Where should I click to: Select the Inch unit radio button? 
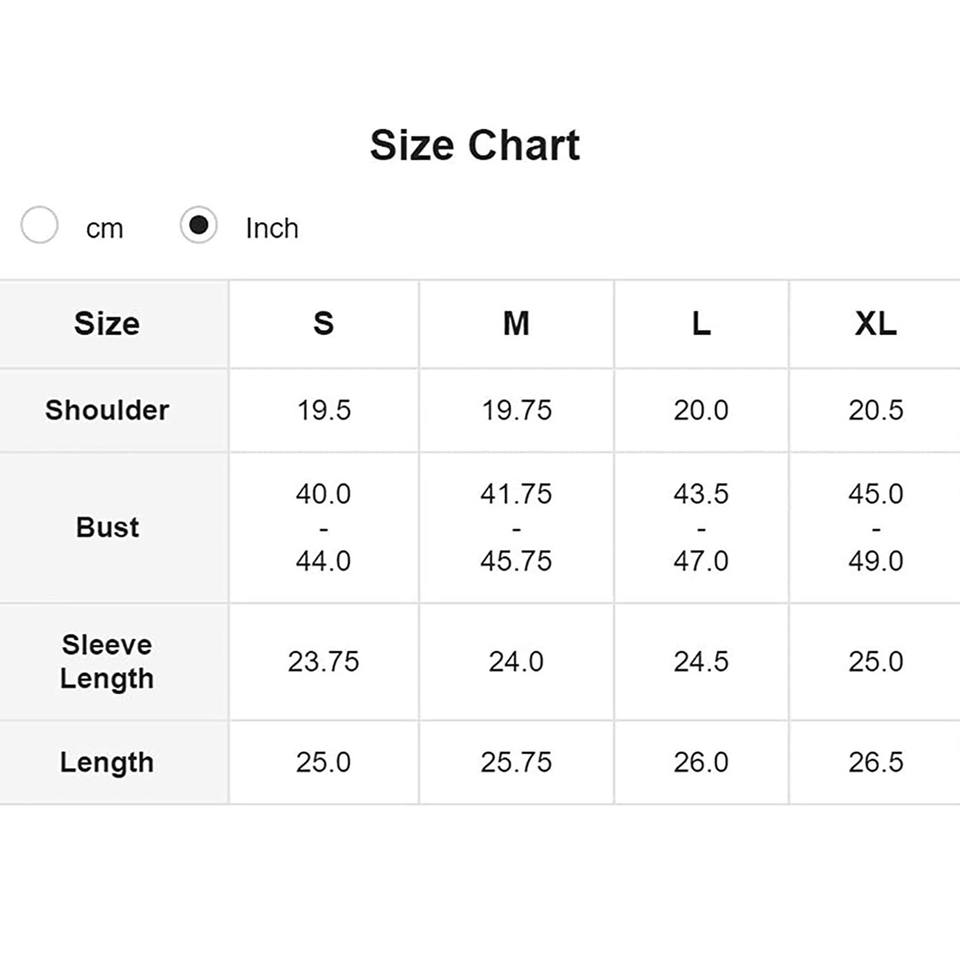tap(198, 225)
